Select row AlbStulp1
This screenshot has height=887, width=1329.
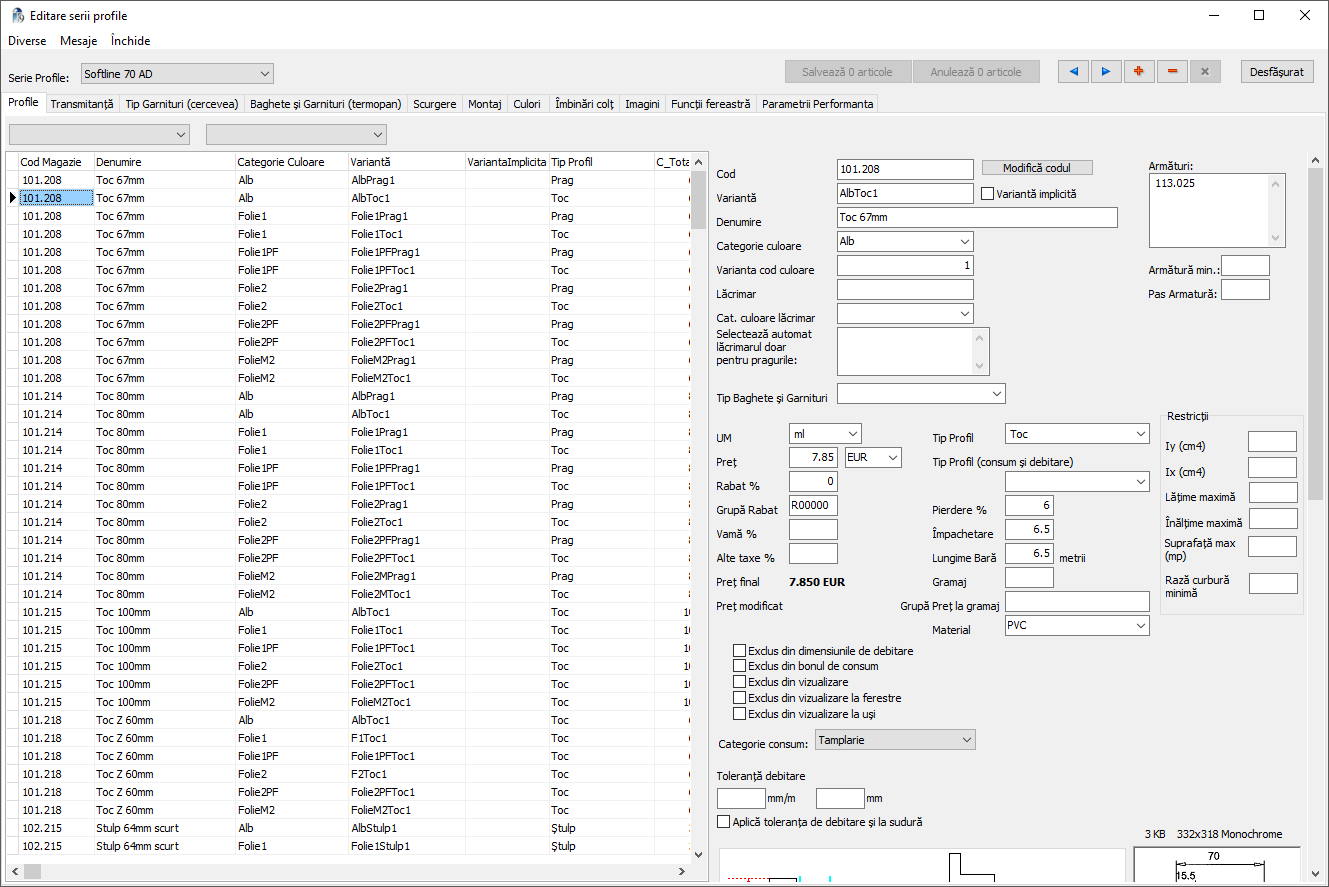pyautogui.click(x=348, y=828)
